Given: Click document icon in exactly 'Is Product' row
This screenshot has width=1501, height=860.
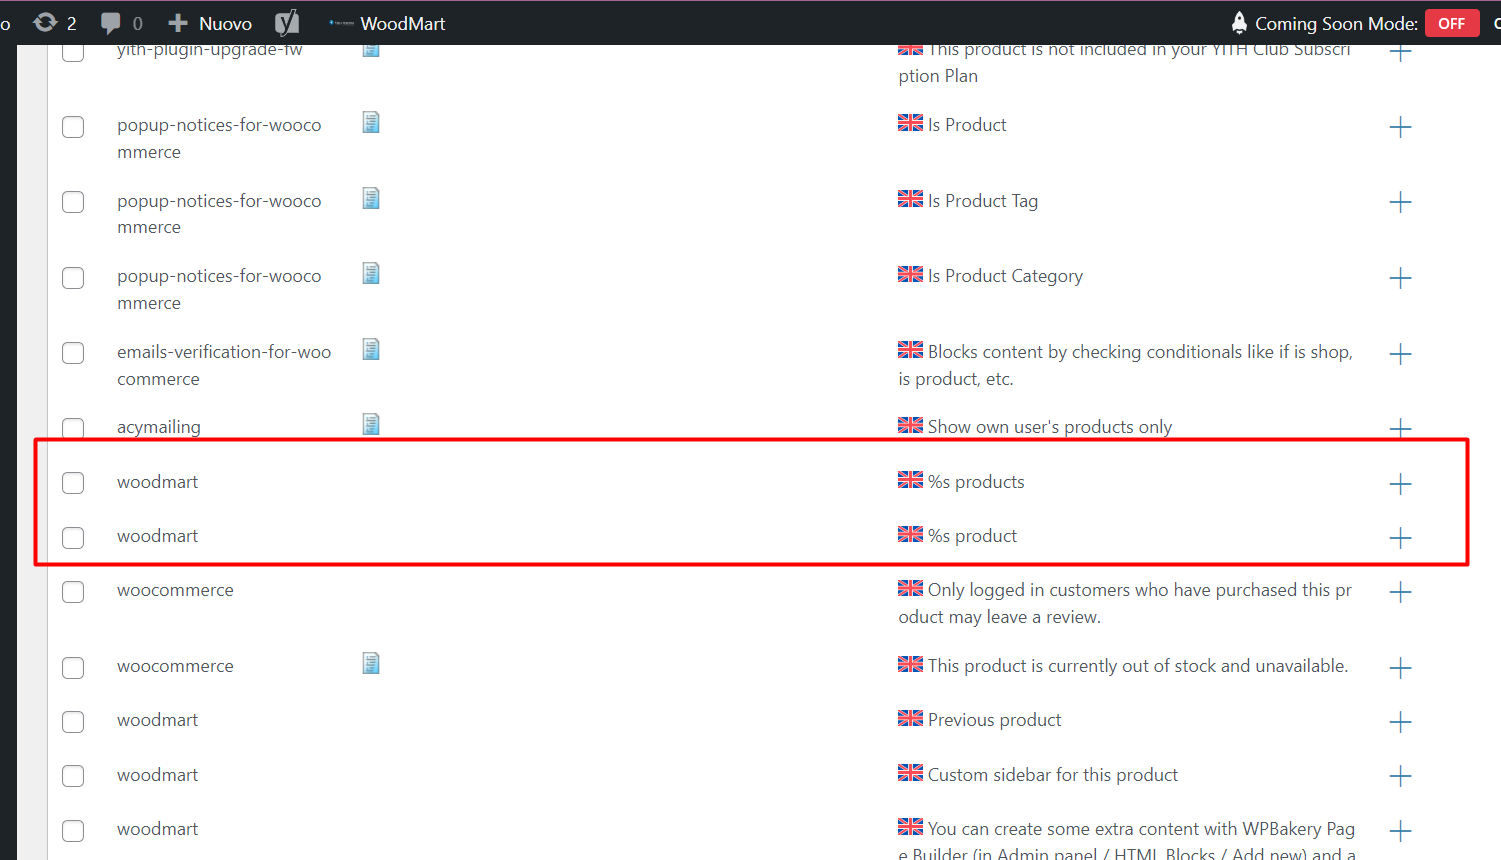Looking at the screenshot, I should pyautogui.click(x=371, y=122).
